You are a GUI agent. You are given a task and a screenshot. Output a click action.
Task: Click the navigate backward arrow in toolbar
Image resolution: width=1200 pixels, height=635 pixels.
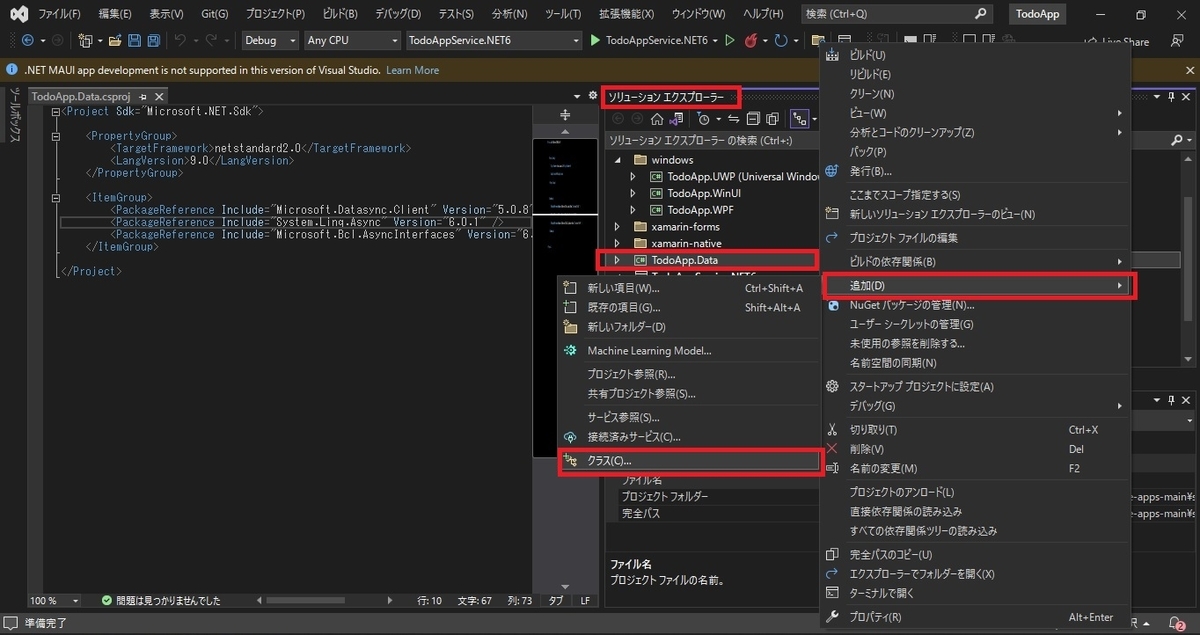coord(27,41)
